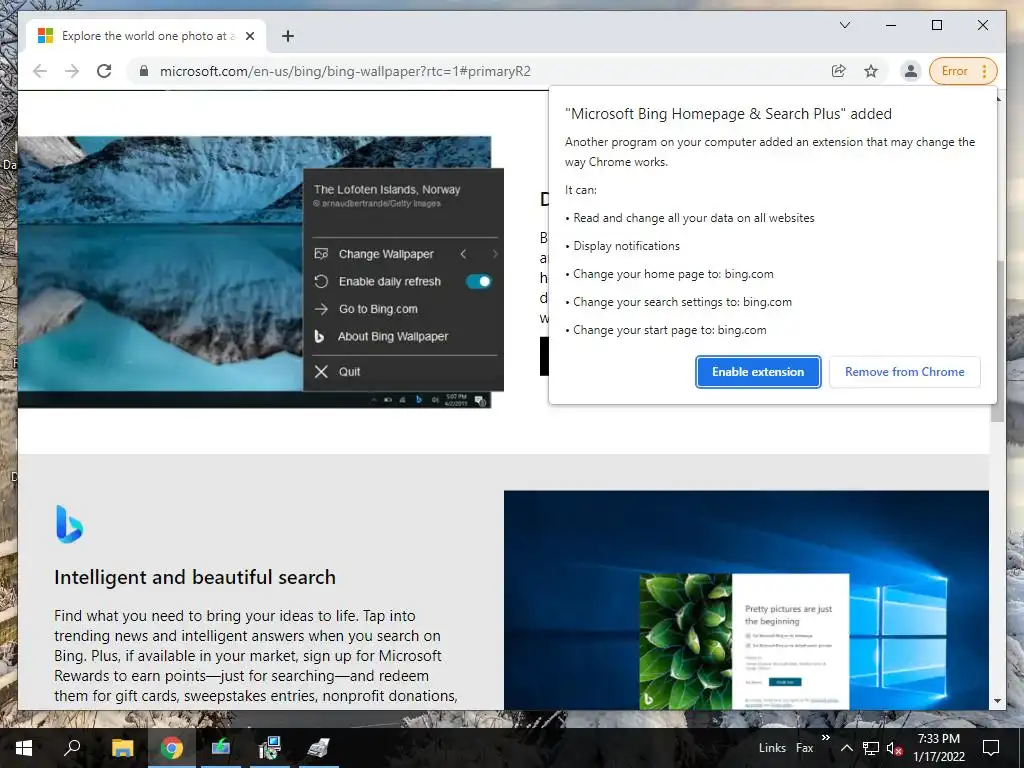Close the 'Explore the world' tab
Screen dimensions: 1024x768
click(249, 36)
